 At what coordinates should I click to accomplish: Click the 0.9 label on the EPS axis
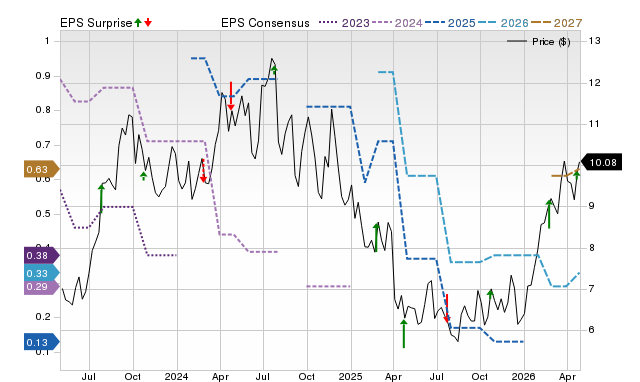pos(43,76)
